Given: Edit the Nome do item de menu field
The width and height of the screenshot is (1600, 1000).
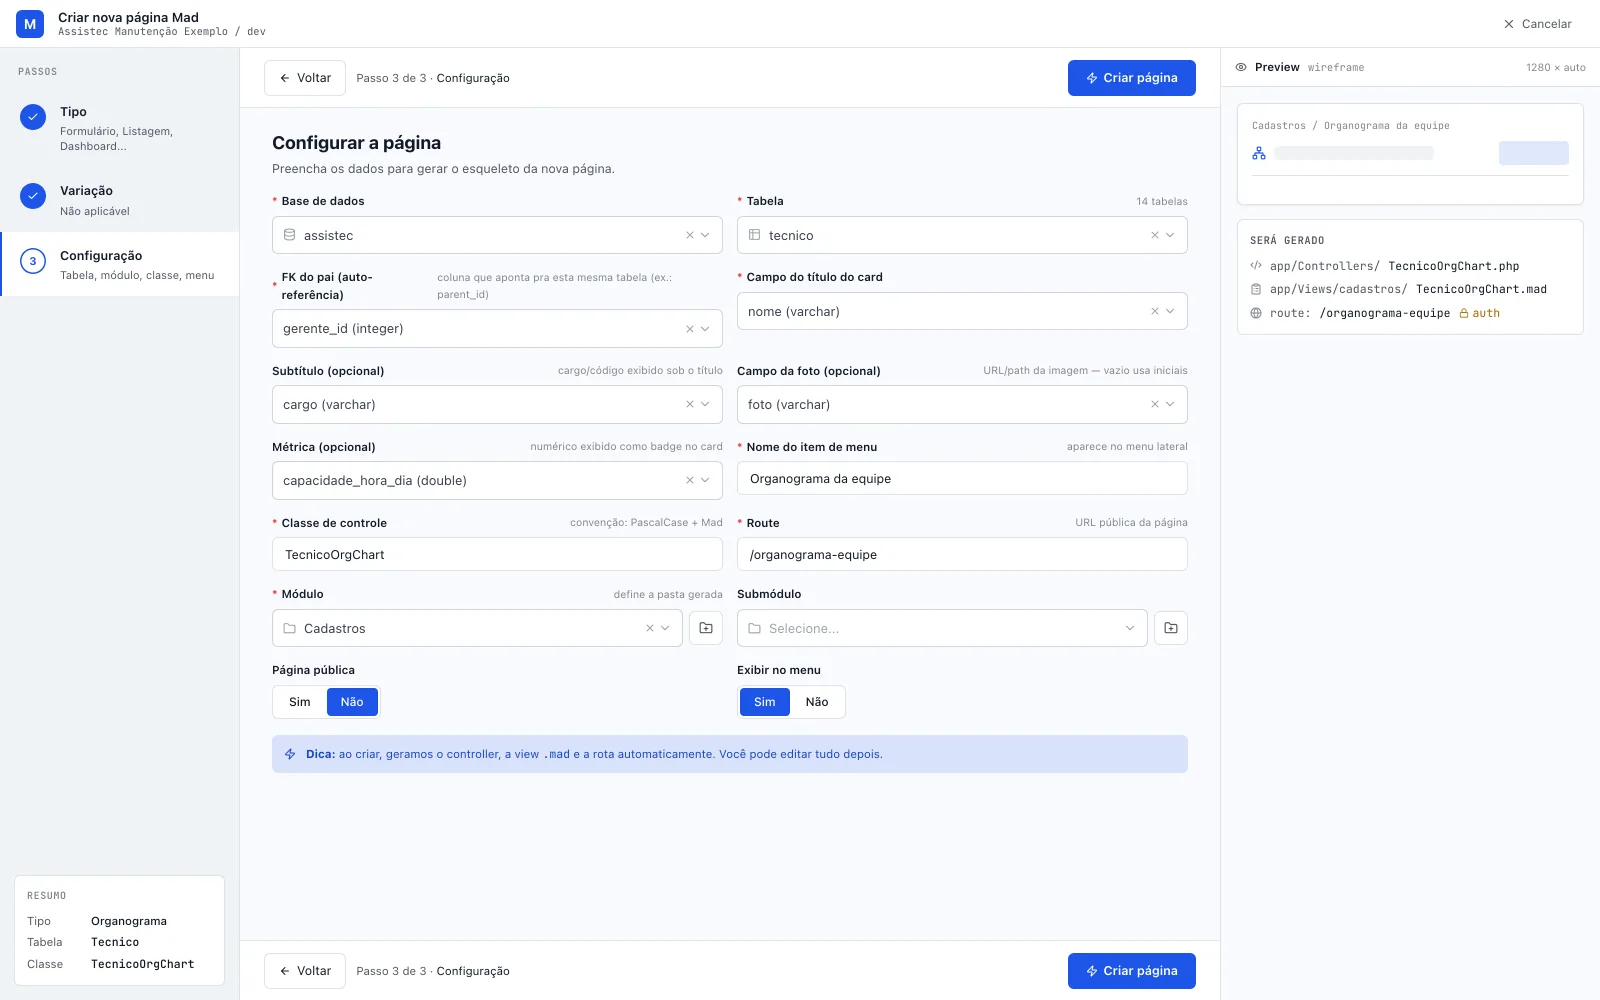Looking at the screenshot, I should pyautogui.click(x=962, y=478).
